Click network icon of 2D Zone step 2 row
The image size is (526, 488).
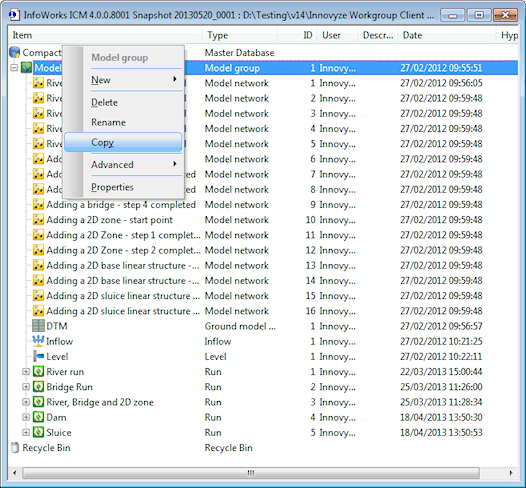[38, 250]
